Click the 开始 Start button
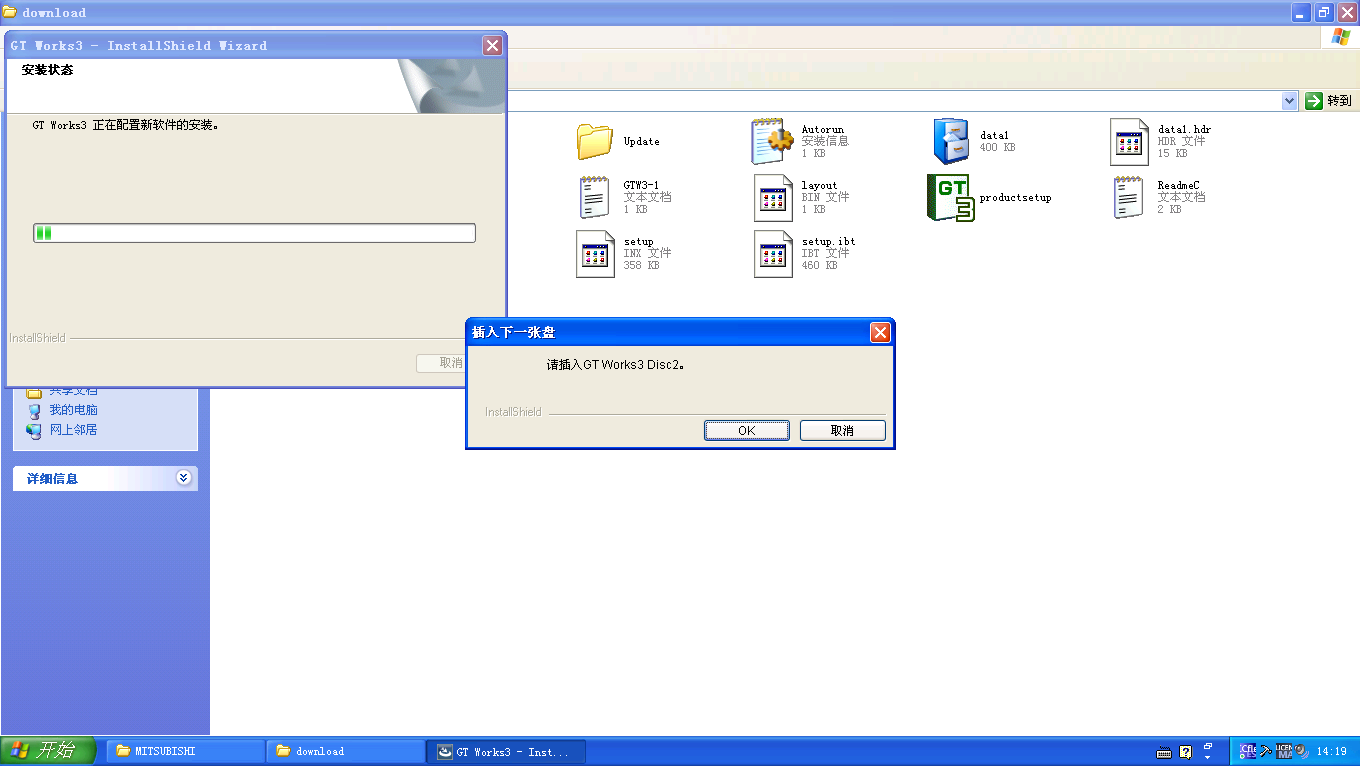This screenshot has height=766, width=1360. pyautogui.click(x=48, y=751)
